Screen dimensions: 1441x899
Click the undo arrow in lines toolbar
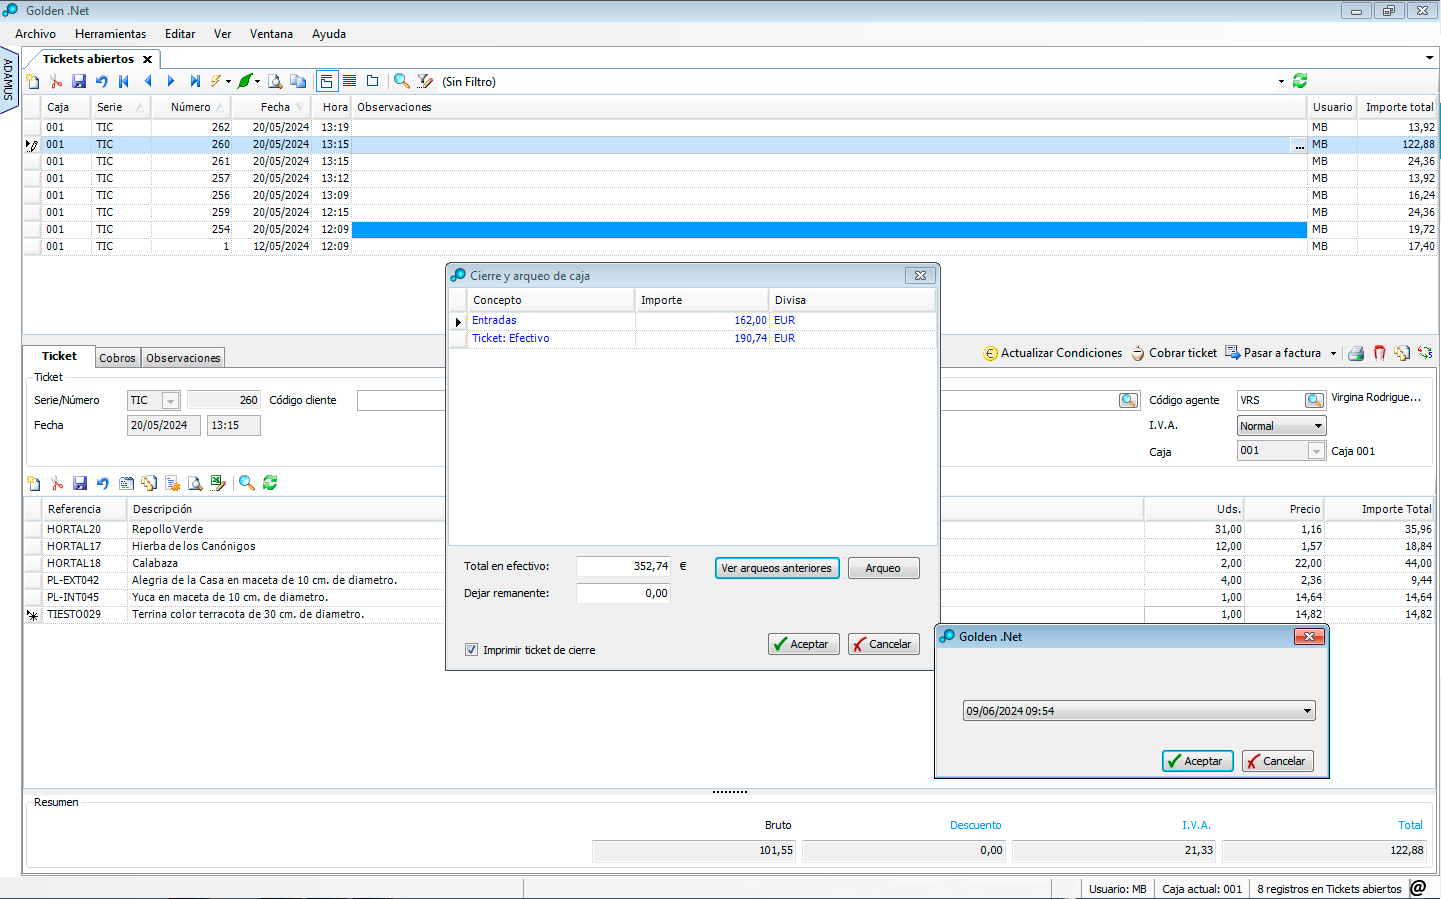coord(103,483)
